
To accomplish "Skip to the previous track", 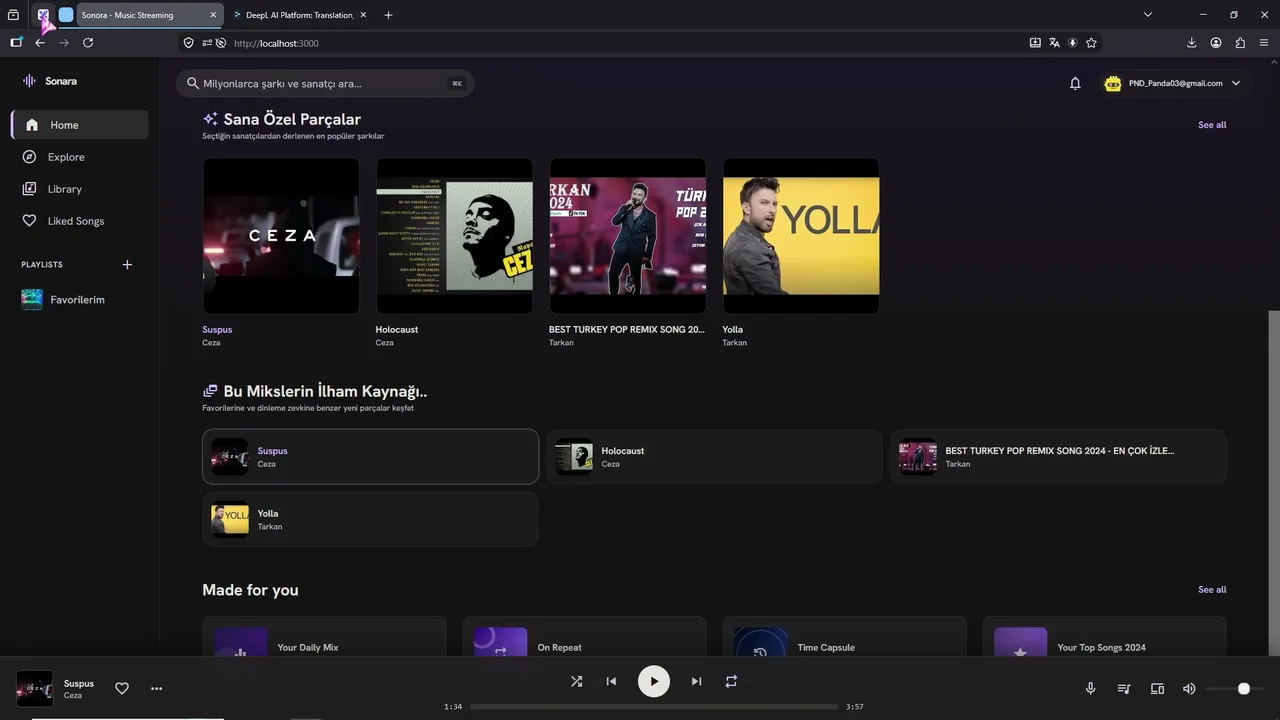I will 611,682.
